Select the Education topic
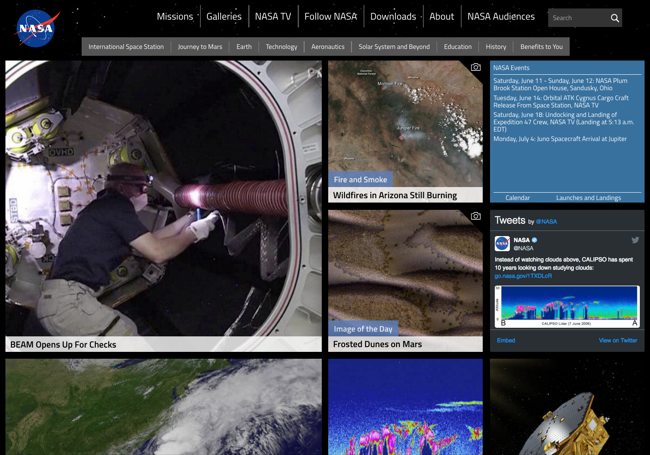The height and width of the screenshot is (455, 650). coord(458,47)
